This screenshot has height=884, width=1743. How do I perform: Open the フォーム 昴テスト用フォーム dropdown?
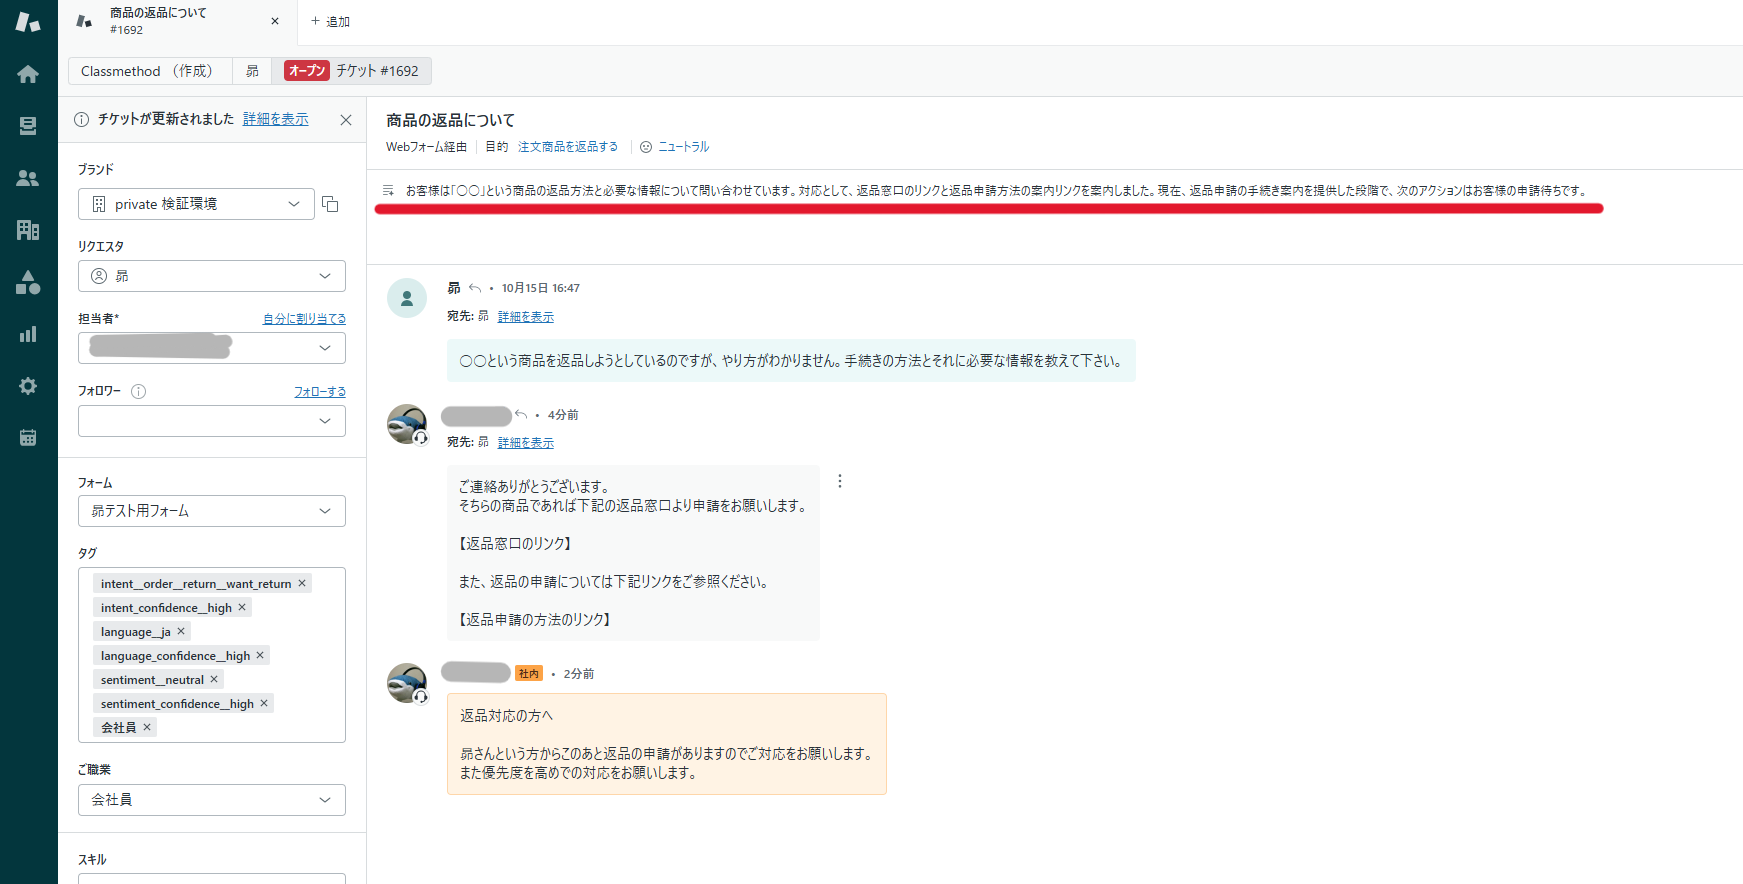212,511
